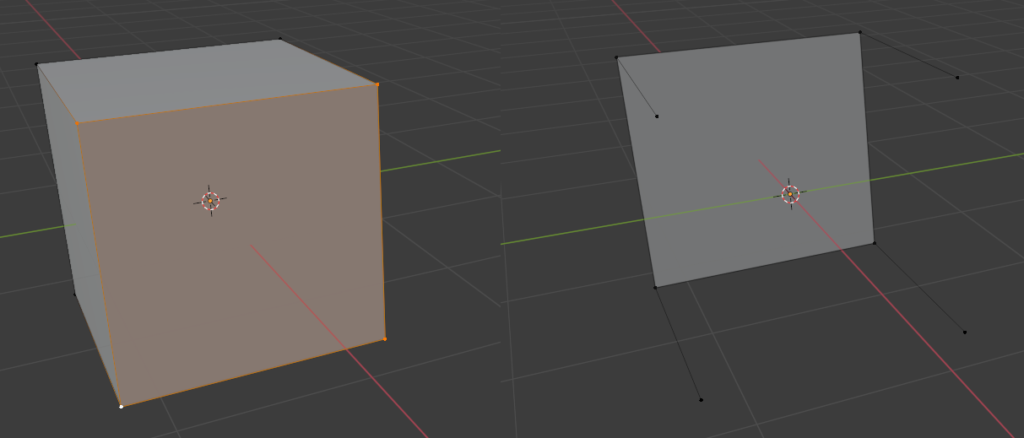Select the loose vertex overlapping the plane's upper-left area

656,117
